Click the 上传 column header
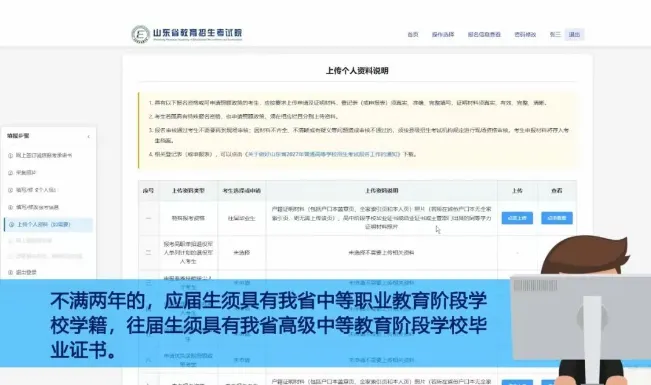 (517, 191)
